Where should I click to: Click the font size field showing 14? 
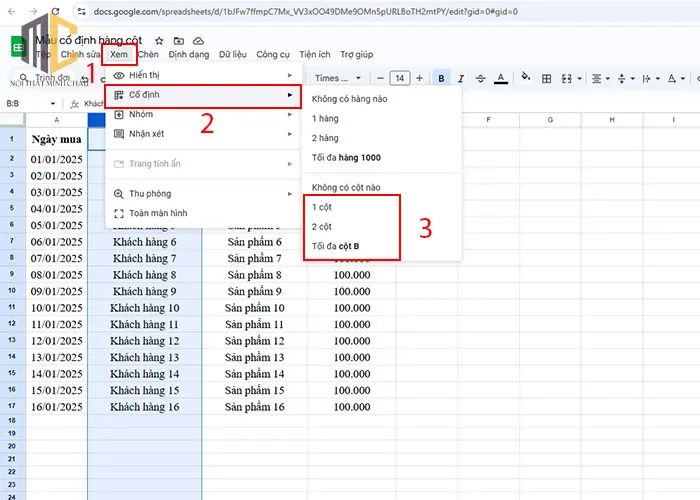400,78
